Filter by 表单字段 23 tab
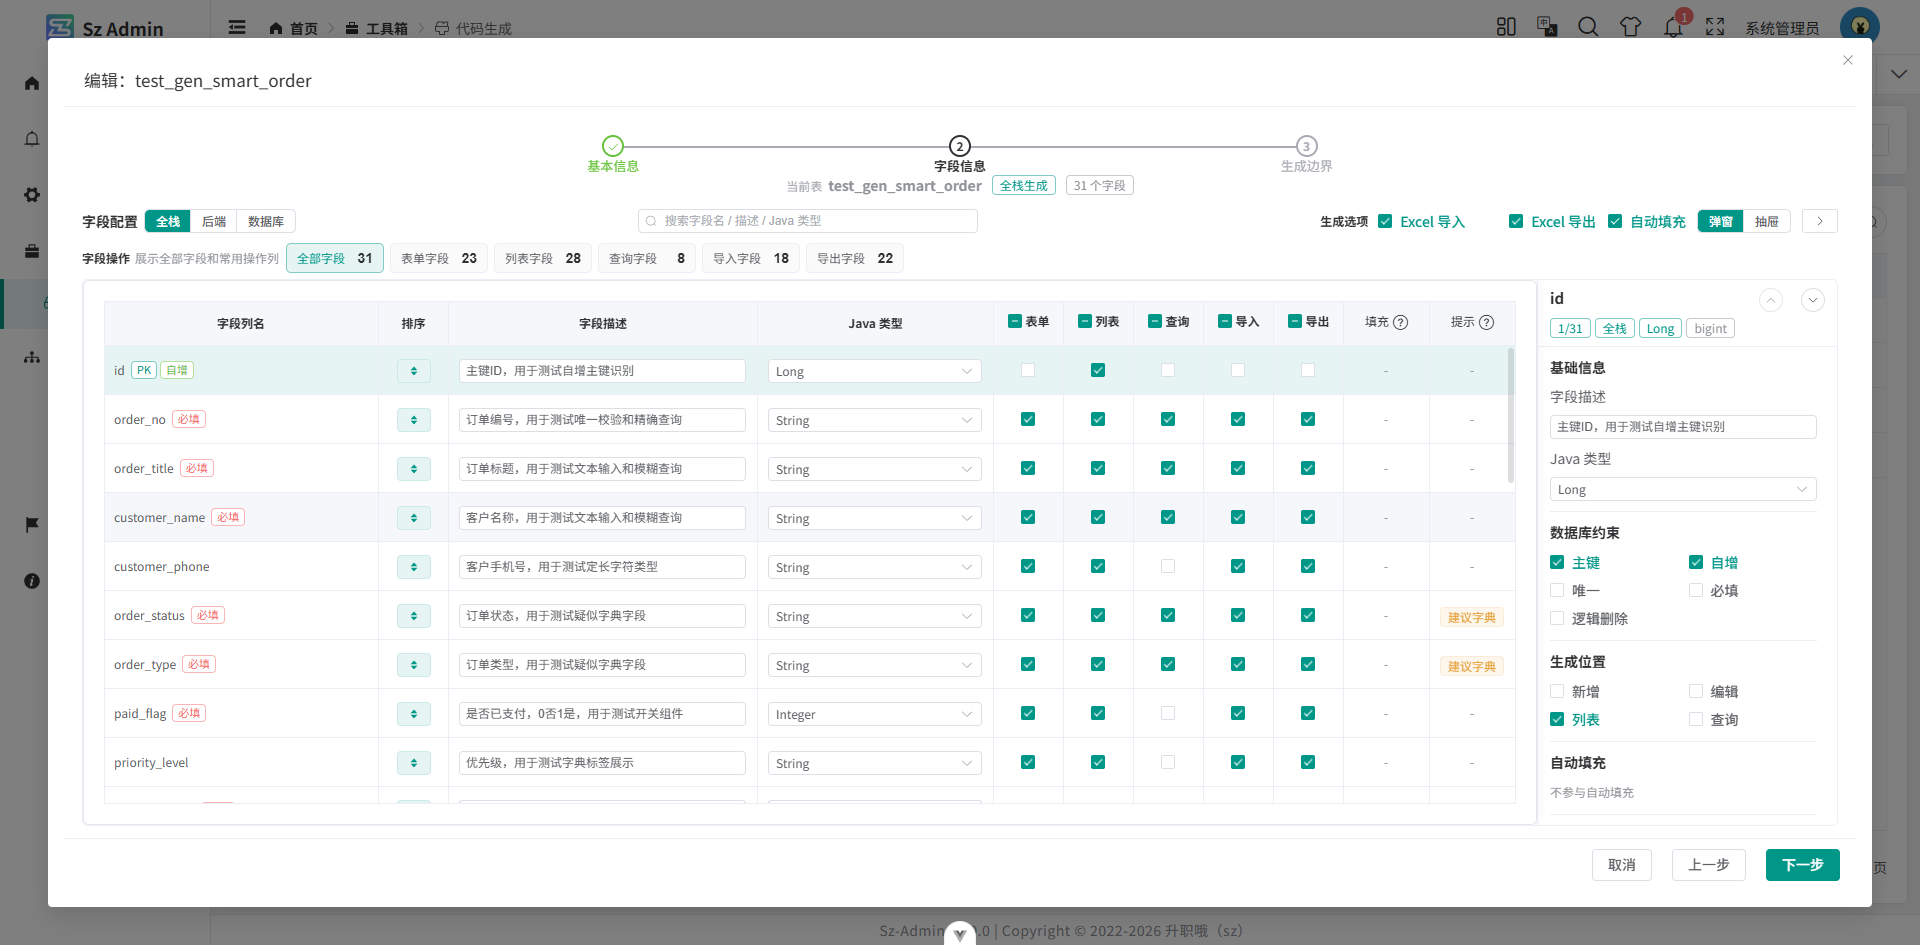 (439, 258)
